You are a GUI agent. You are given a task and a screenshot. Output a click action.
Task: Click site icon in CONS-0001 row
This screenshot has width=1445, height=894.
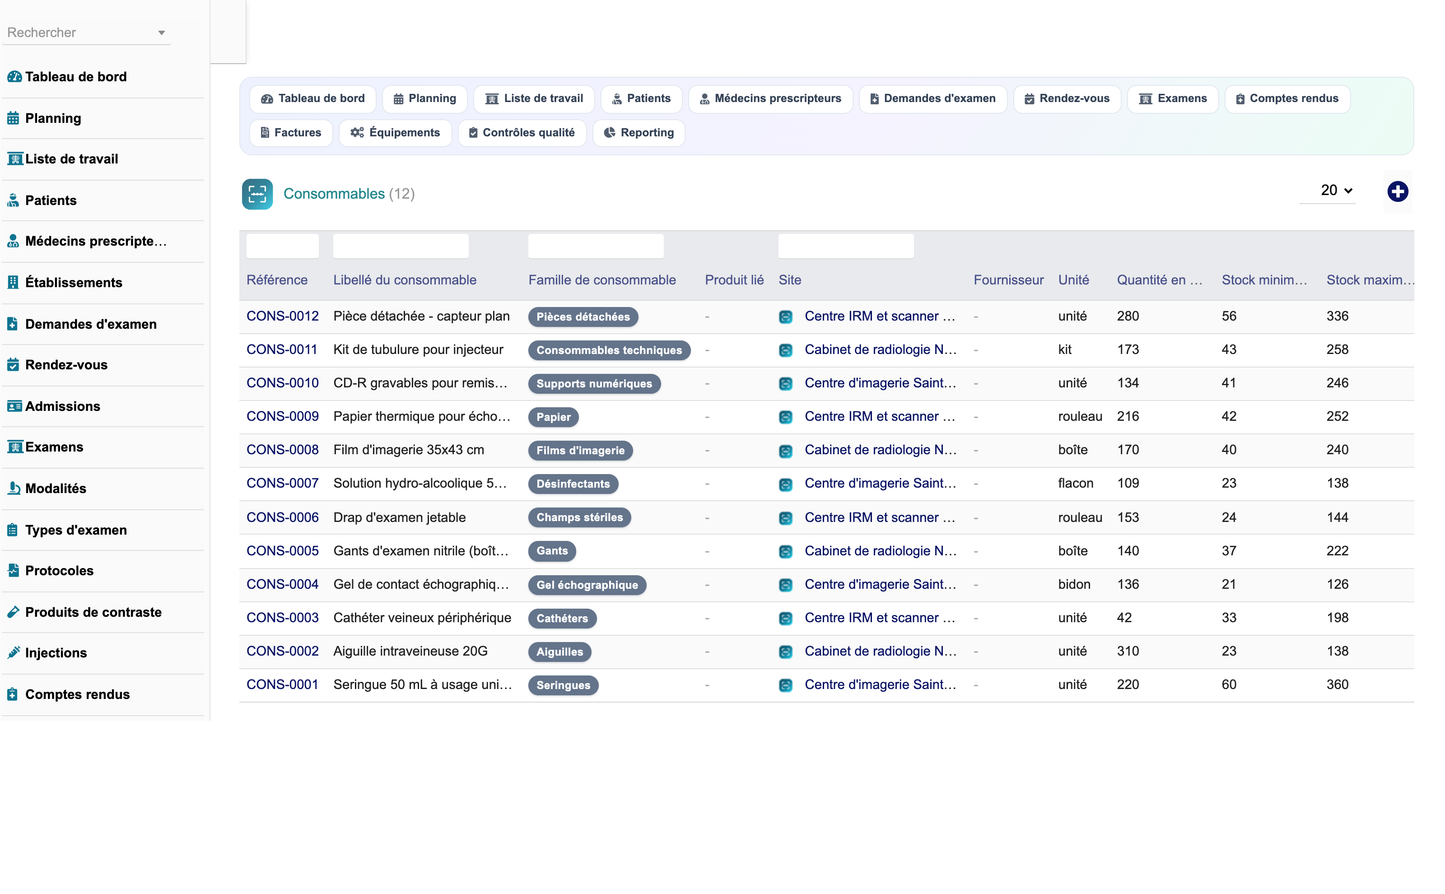tap(786, 686)
